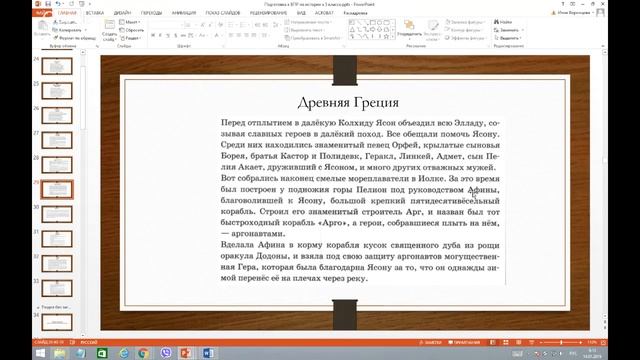Undo the last action in quick access toolbar

tap(58, 4)
